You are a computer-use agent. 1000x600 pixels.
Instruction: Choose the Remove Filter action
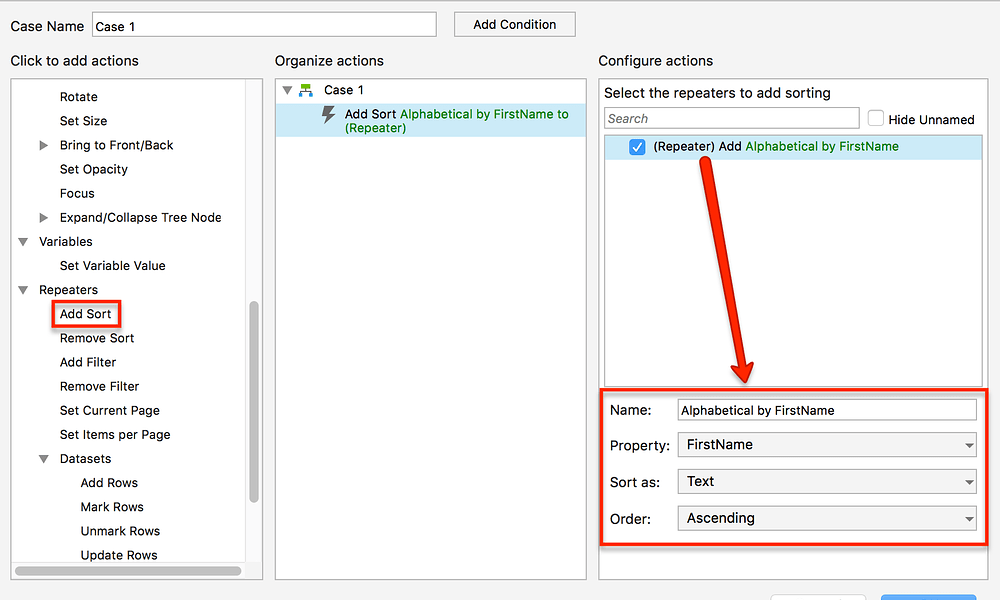coord(99,386)
